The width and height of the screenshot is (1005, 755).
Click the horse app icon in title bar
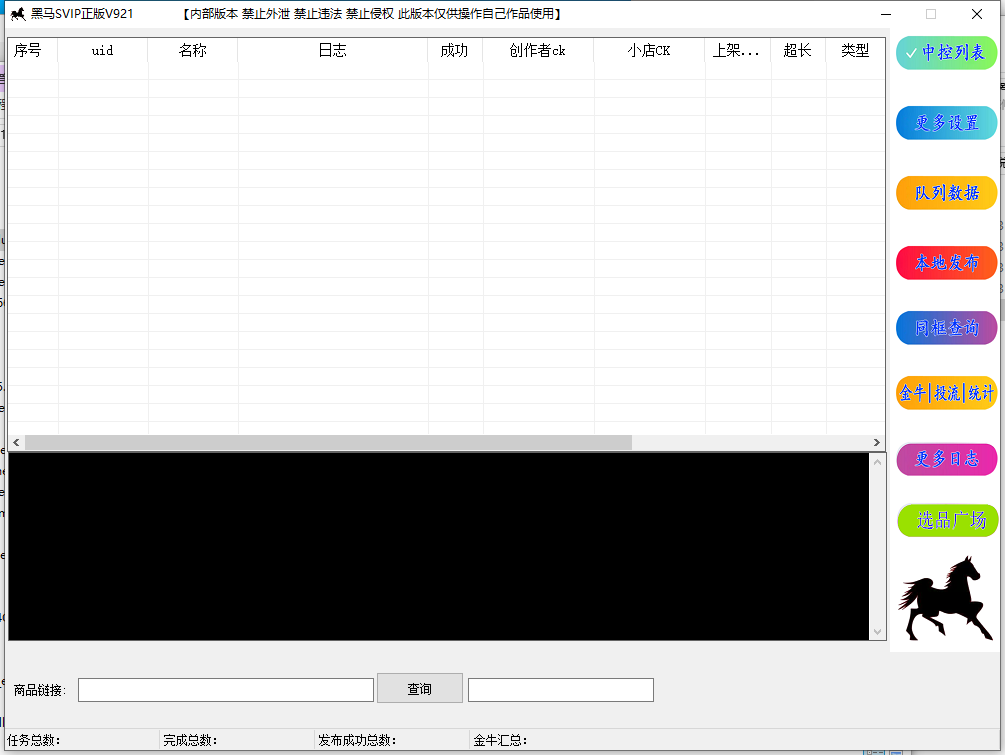point(18,13)
